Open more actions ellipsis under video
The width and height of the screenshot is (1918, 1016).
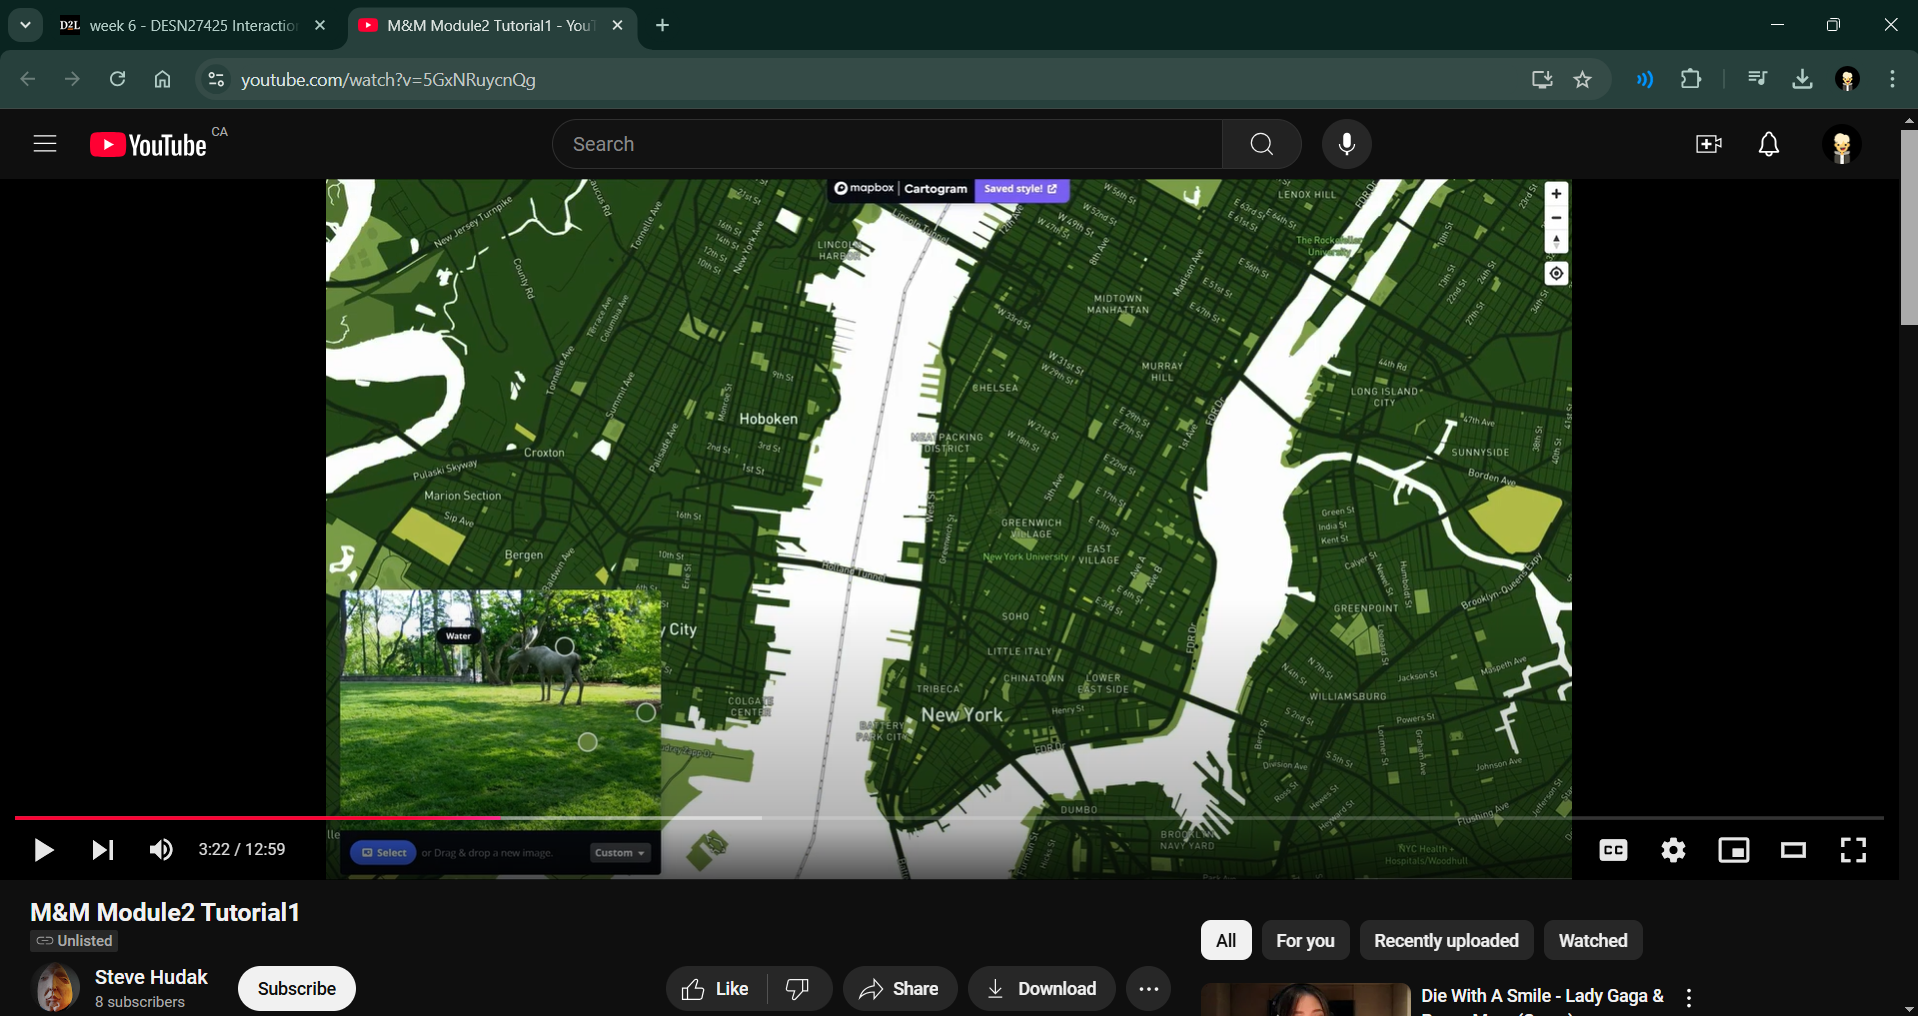pos(1148,989)
